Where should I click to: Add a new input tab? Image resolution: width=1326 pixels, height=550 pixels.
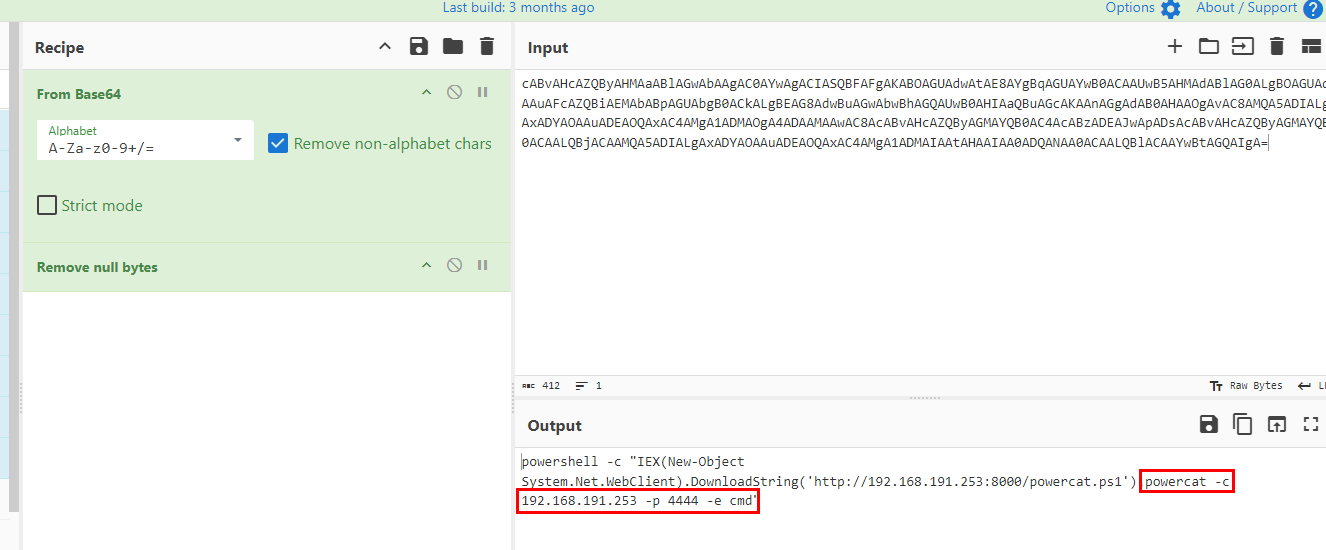tap(1175, 46)
